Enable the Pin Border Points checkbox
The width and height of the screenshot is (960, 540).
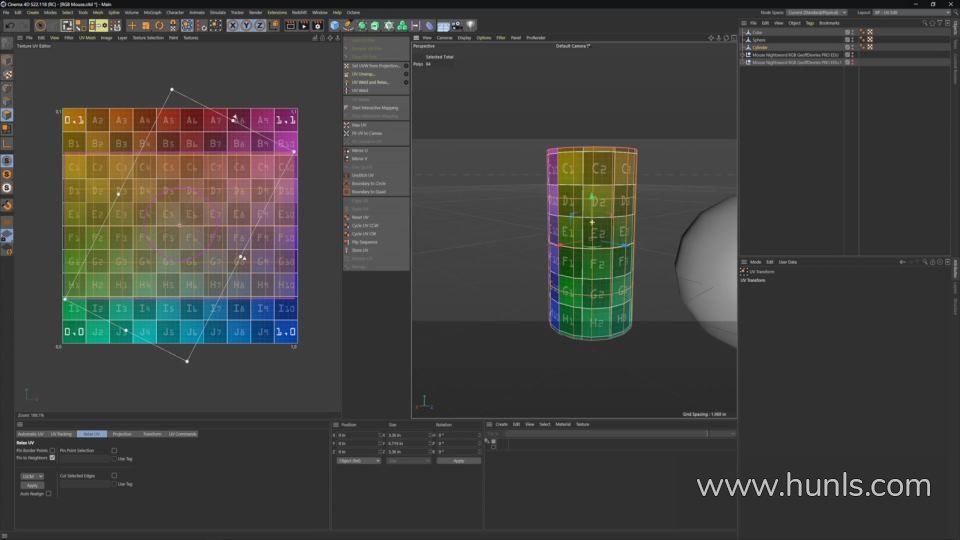point(52,451)
